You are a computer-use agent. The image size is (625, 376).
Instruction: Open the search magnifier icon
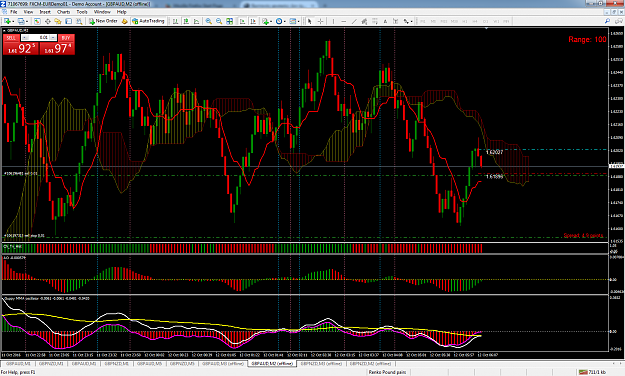[607, 21]
